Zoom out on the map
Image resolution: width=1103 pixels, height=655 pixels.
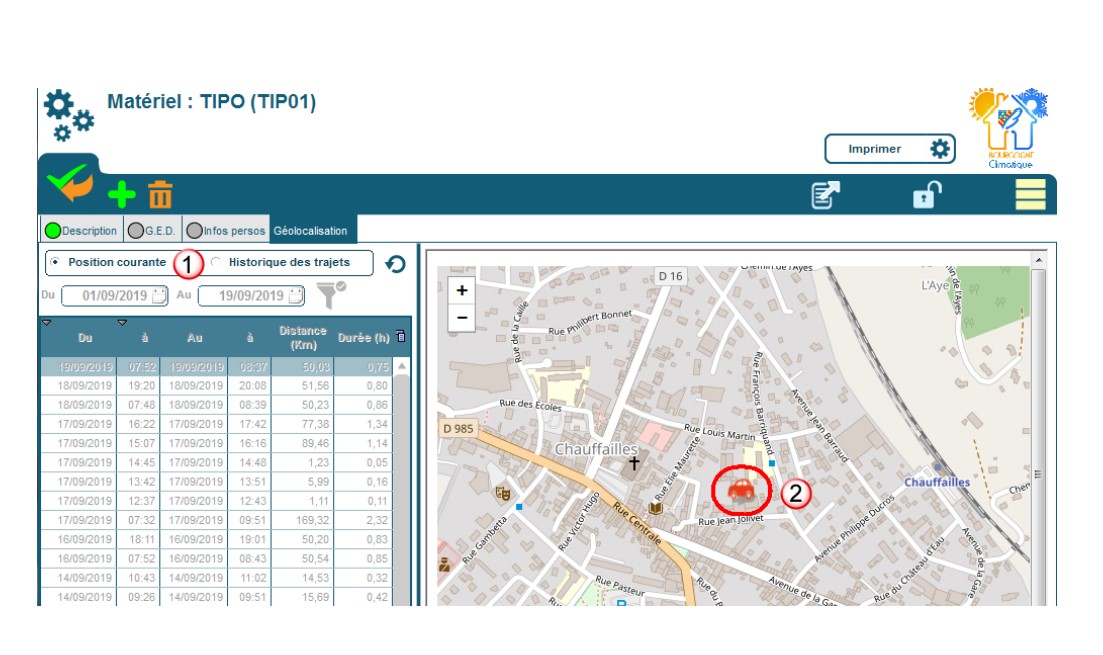(462, 317)
